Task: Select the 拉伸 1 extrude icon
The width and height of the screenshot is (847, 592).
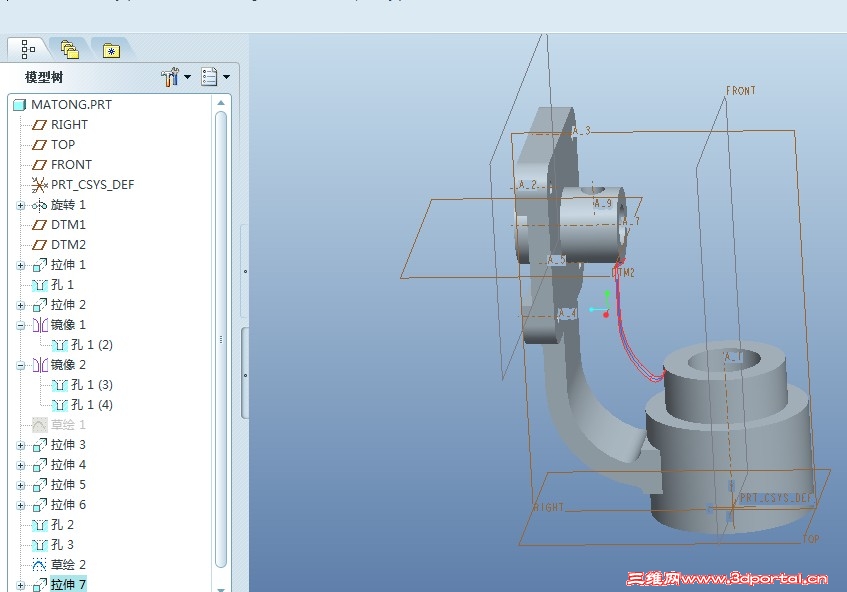Action: [39, 265]
